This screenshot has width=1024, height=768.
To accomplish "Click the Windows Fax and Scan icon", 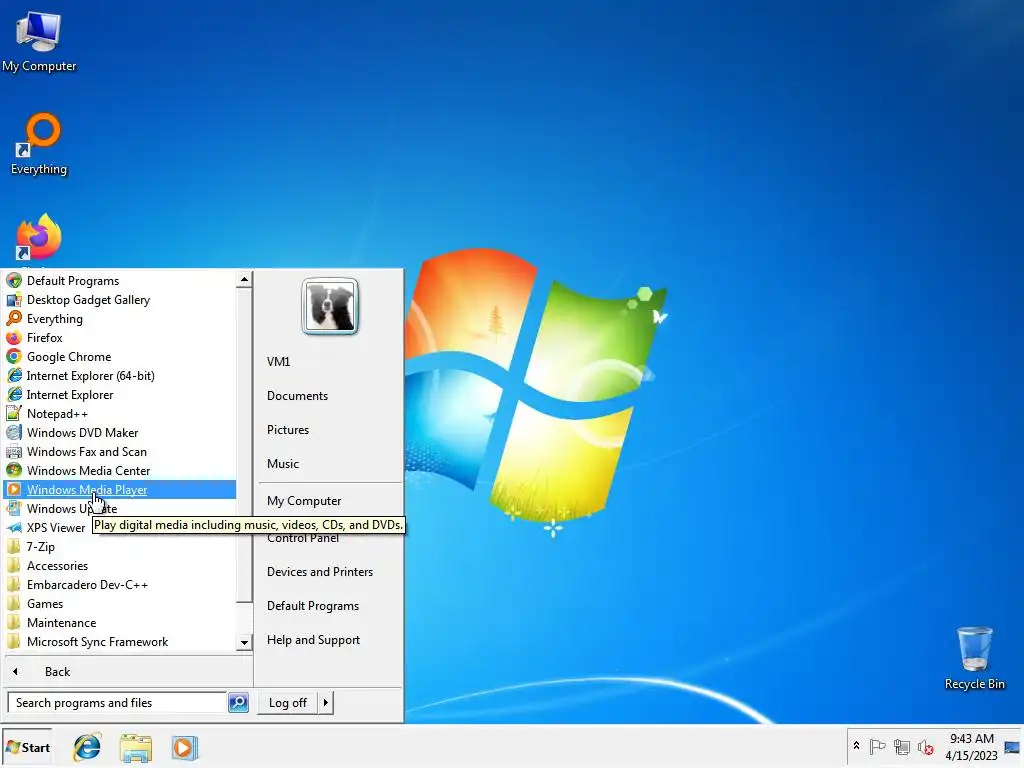I will pos(14,451).
